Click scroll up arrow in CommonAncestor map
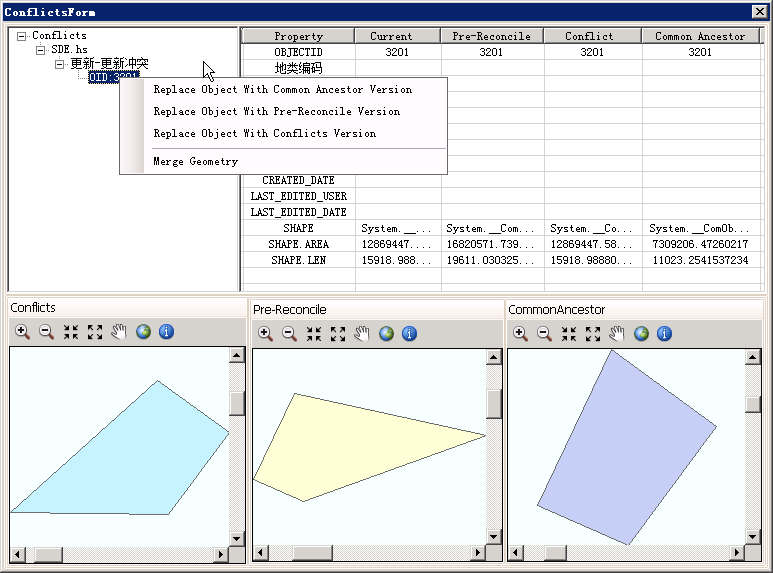Viewport: 773px width, 573px height. point(752,357)
